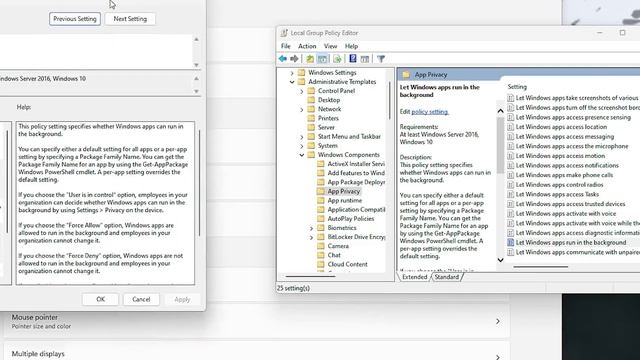
Task: Click icon beside 'Let Windows apps access messaging'
Action: point(510,136)
